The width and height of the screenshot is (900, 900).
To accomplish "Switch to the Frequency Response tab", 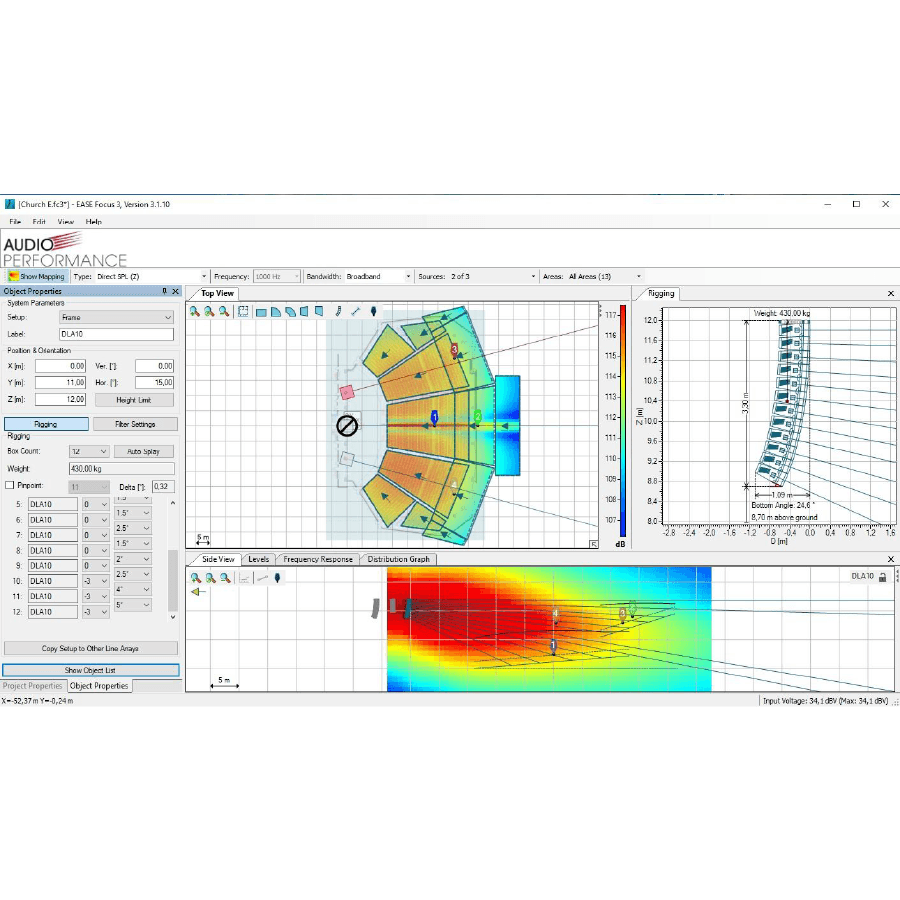I will click(317, 559).
